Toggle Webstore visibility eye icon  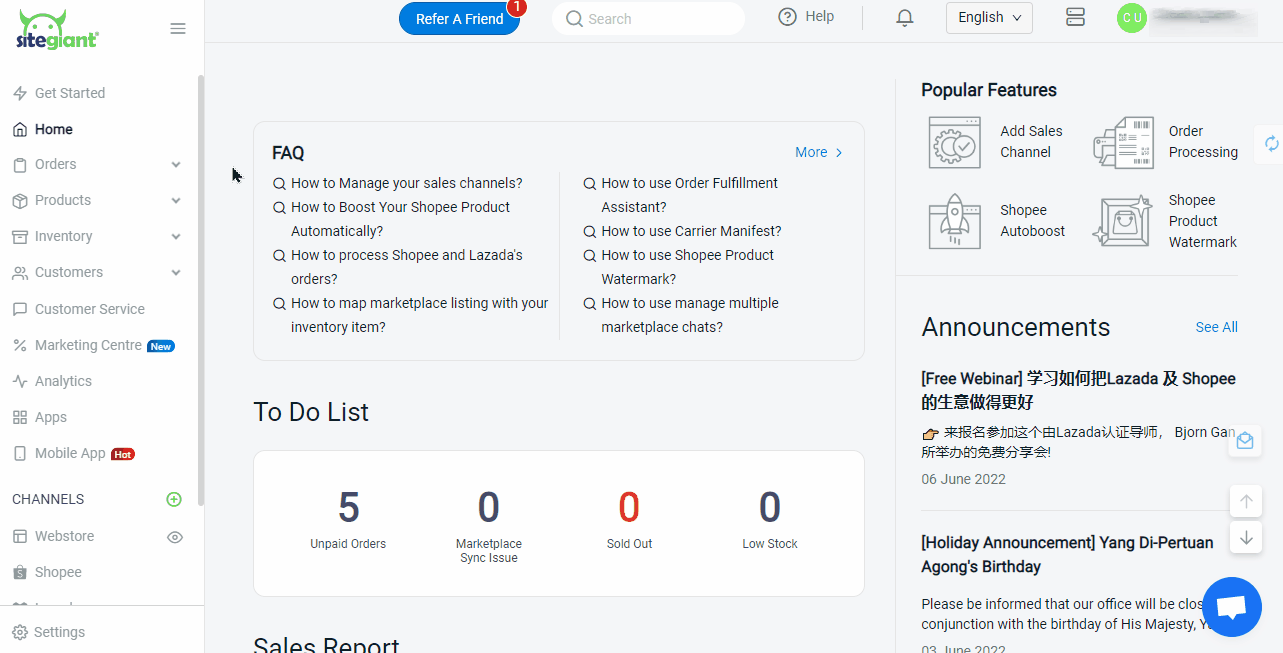point(175,537)
